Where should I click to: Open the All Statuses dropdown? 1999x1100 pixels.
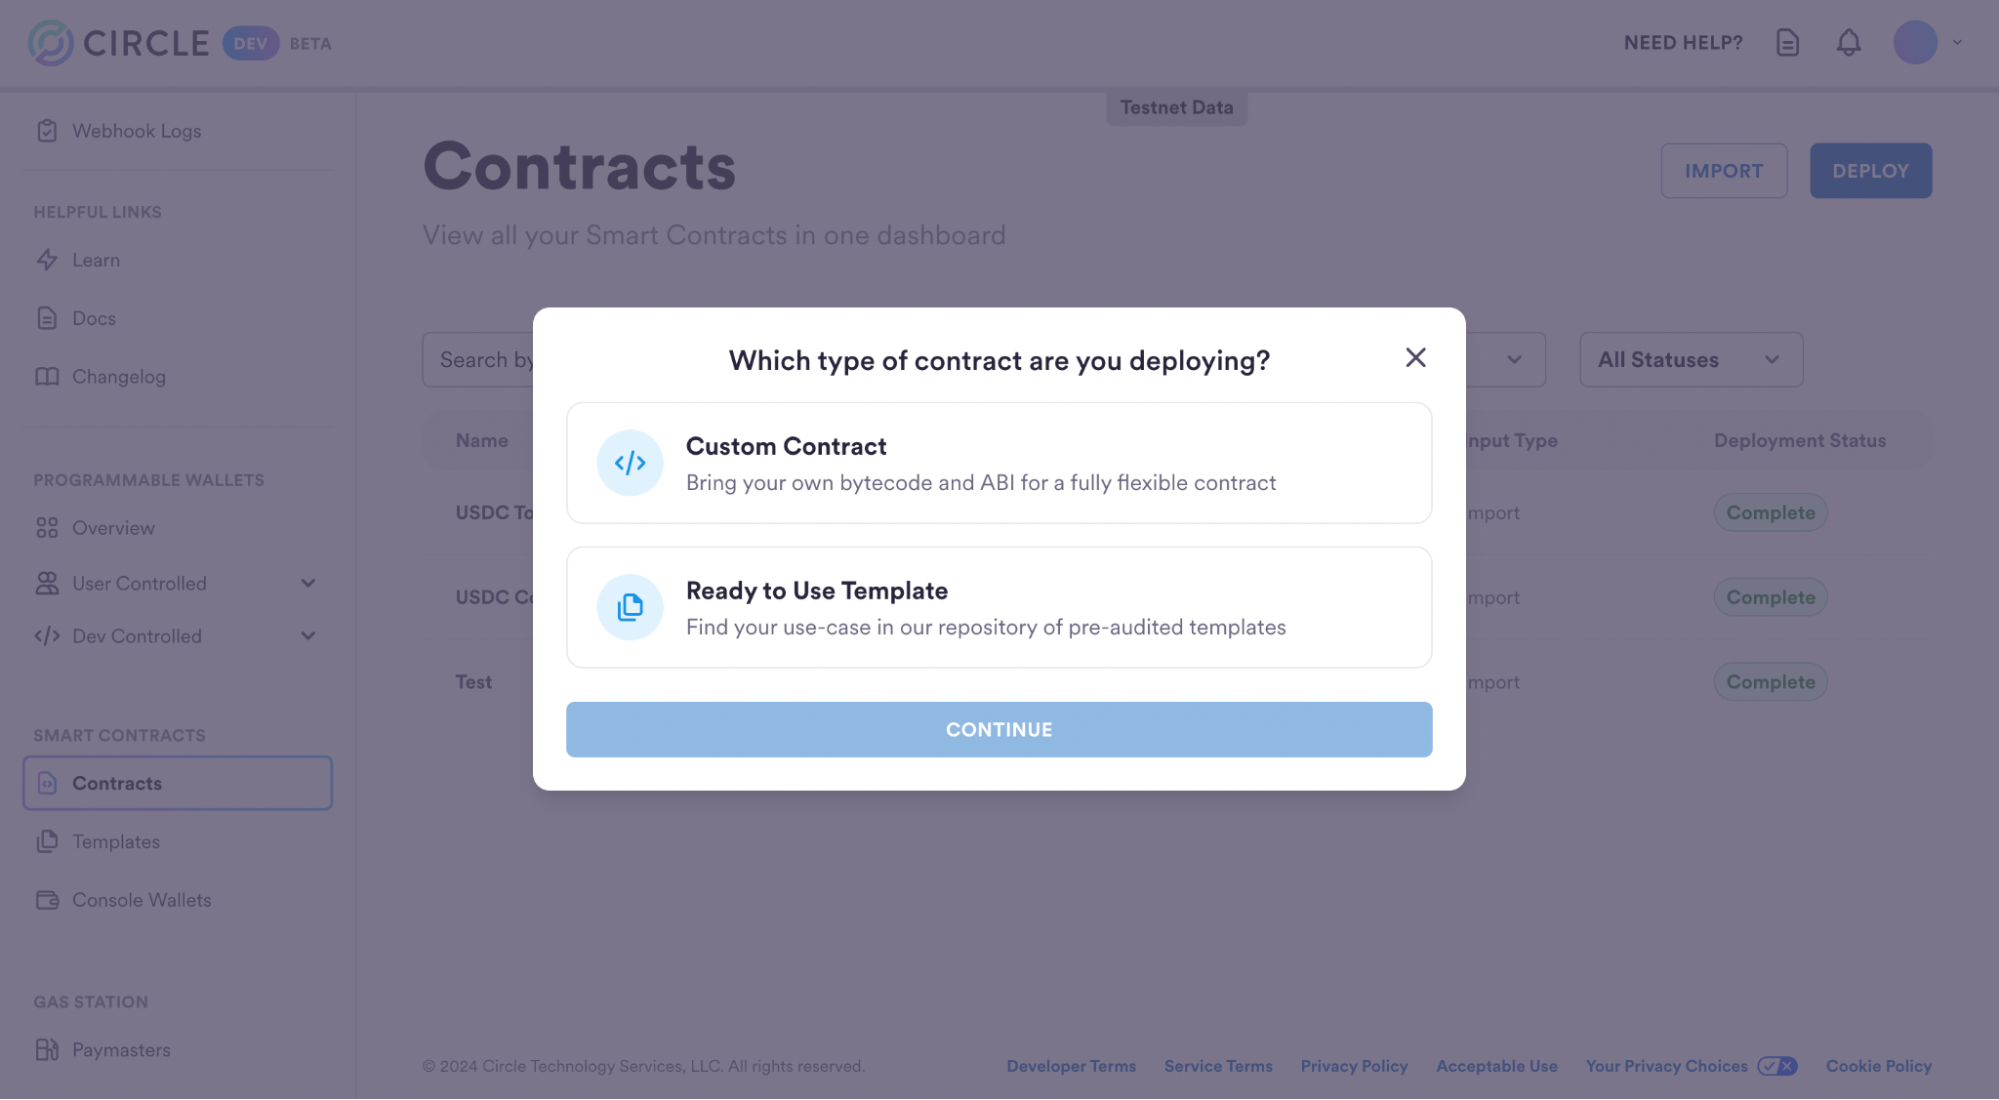coord(1690,360)
